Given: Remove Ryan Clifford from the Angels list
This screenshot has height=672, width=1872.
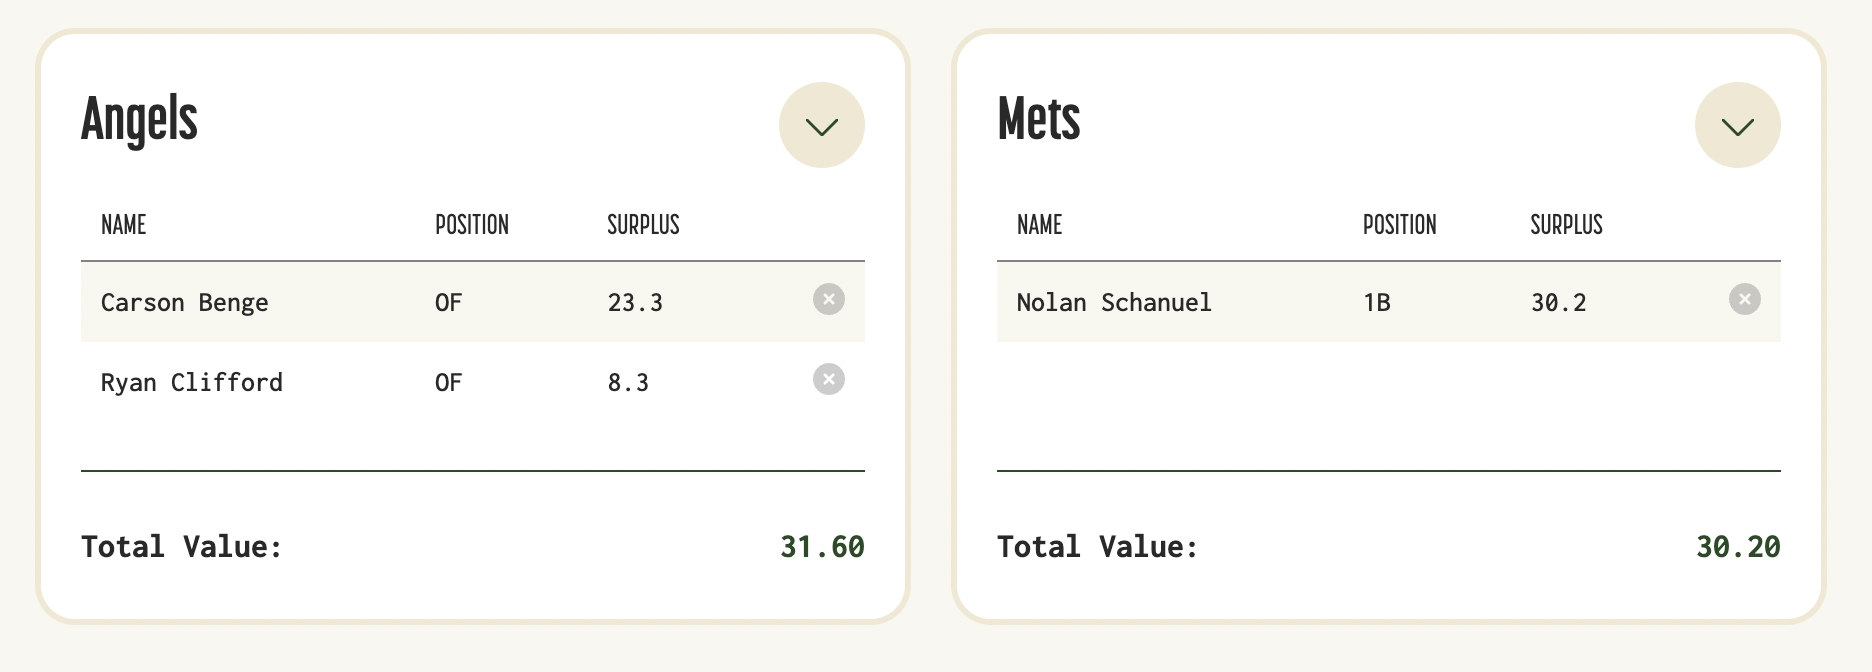Looking at the screenshot, I should click(828, 379).
